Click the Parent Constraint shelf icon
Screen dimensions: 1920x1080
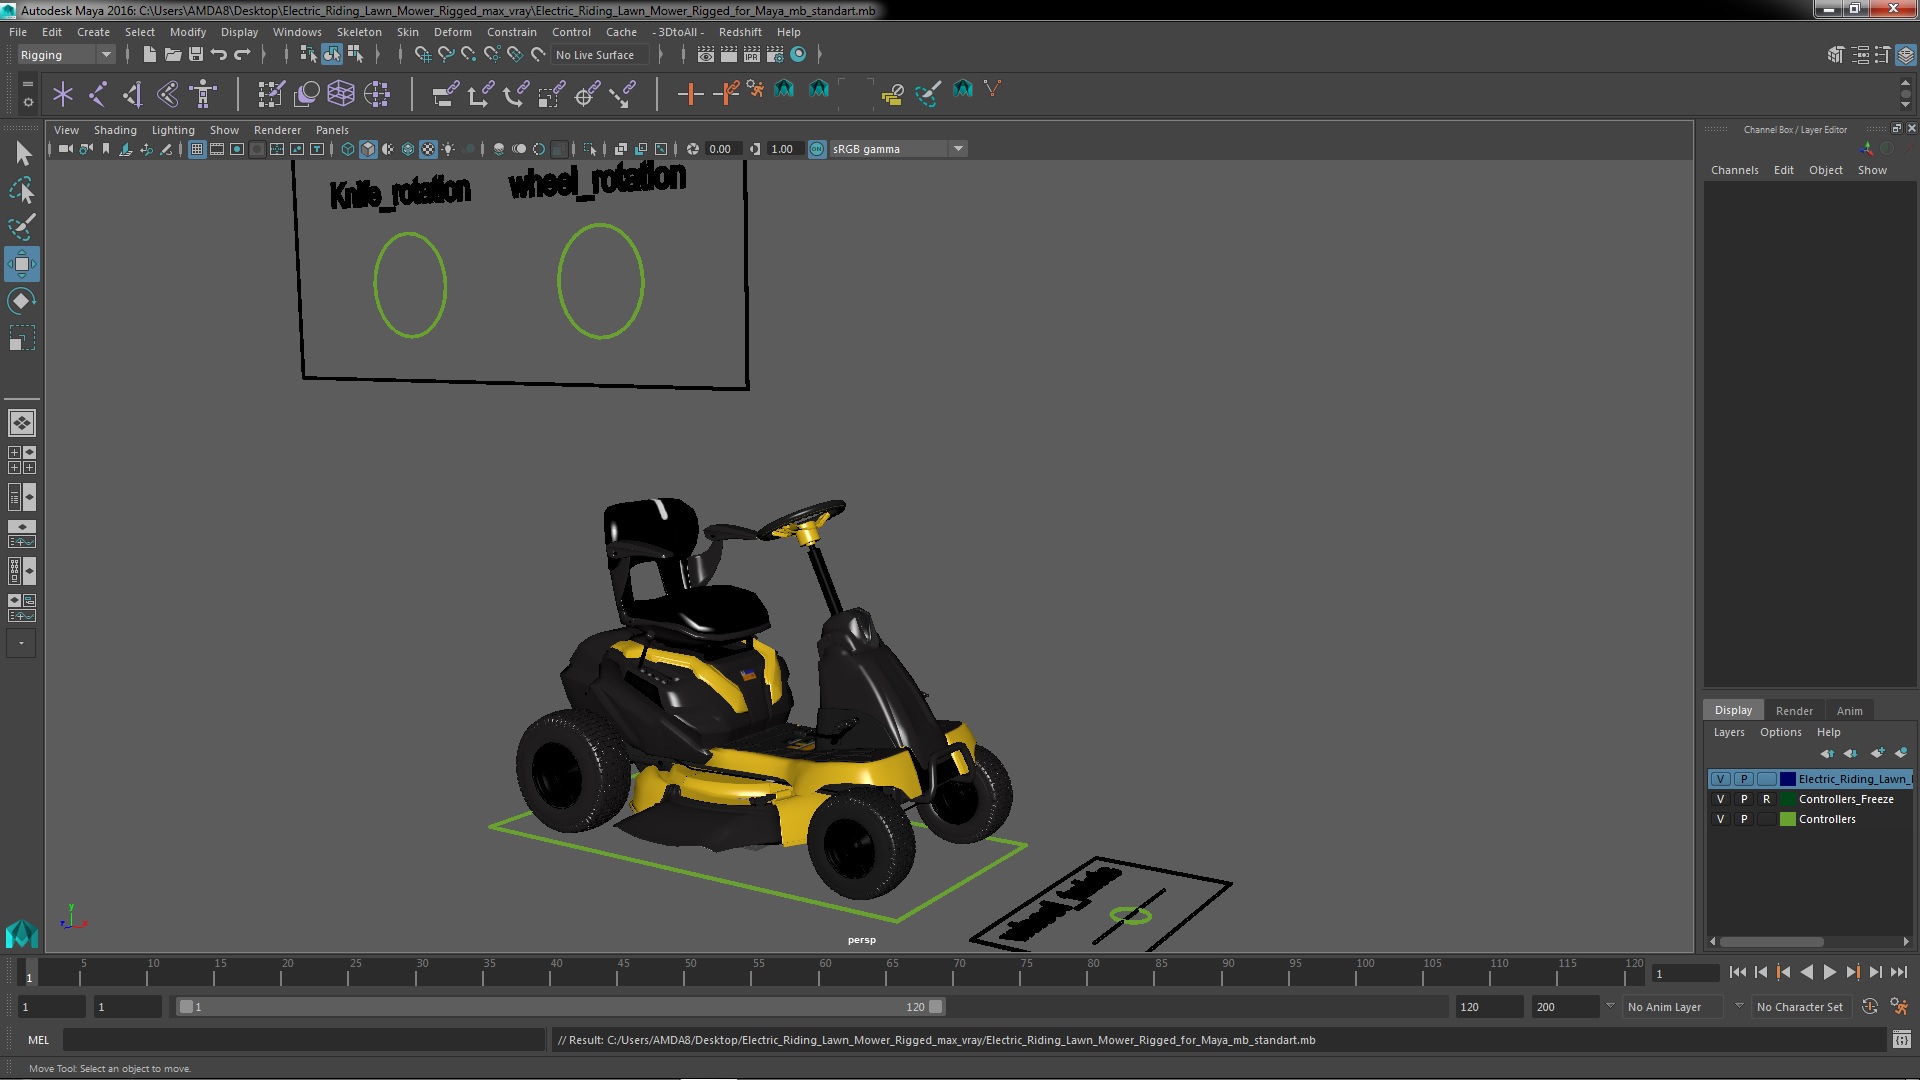[445, 94]
